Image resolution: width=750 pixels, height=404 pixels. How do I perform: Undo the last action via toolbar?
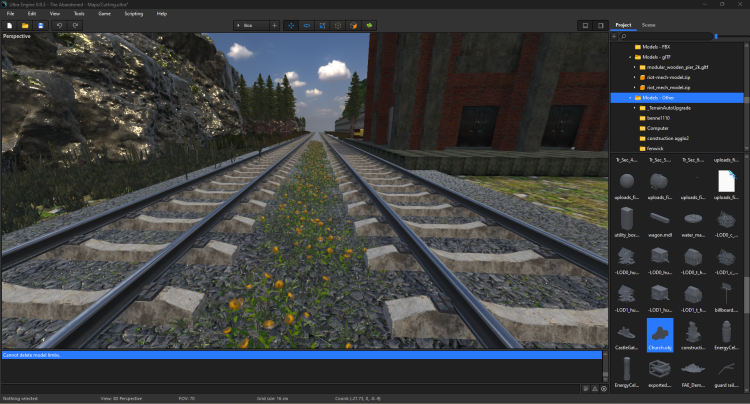pyautogui.click(x=59, y=25)
